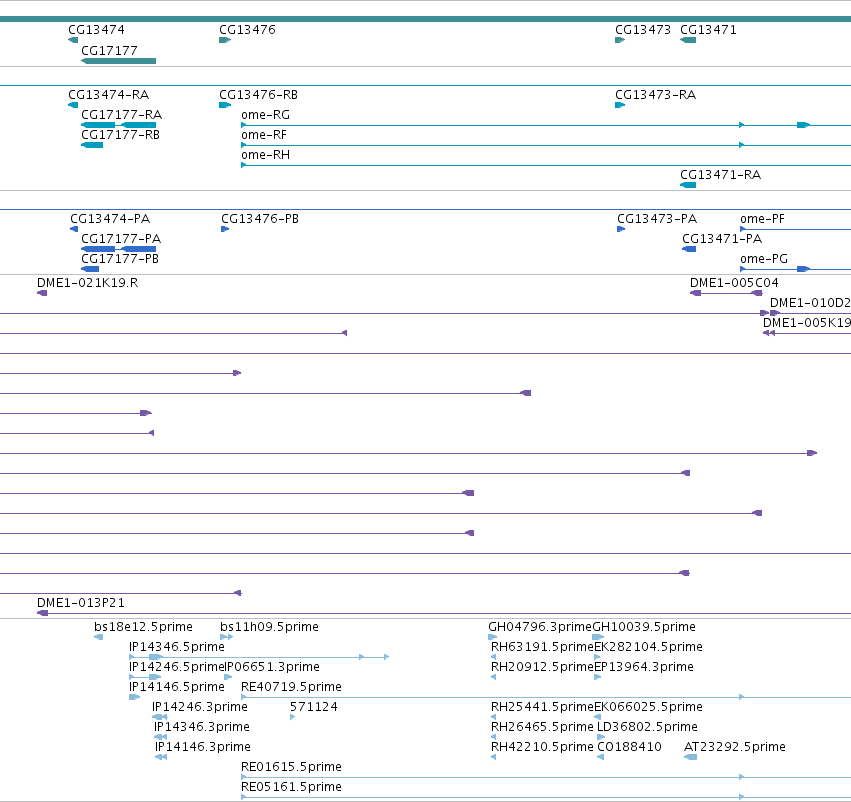
Task: Select the DME1-010D2 clone label
Action: click(x=810, y=303)
